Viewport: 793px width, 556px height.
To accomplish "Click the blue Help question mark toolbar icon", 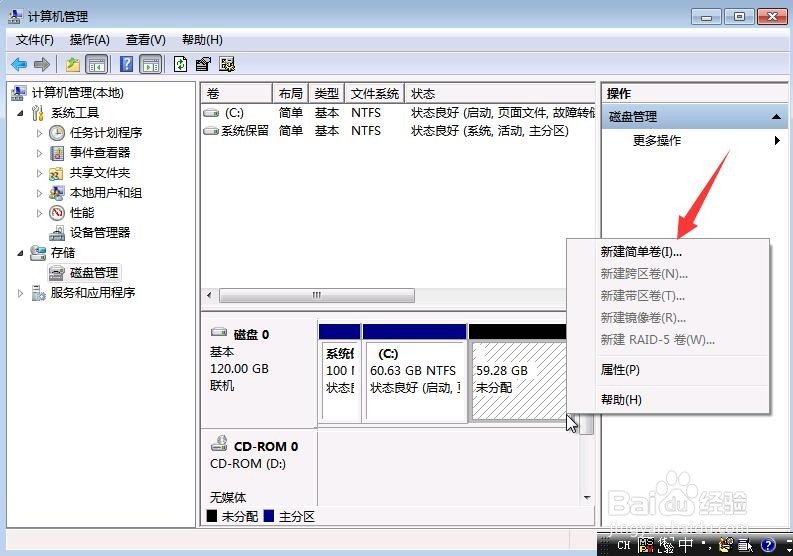I will (126, 64).
